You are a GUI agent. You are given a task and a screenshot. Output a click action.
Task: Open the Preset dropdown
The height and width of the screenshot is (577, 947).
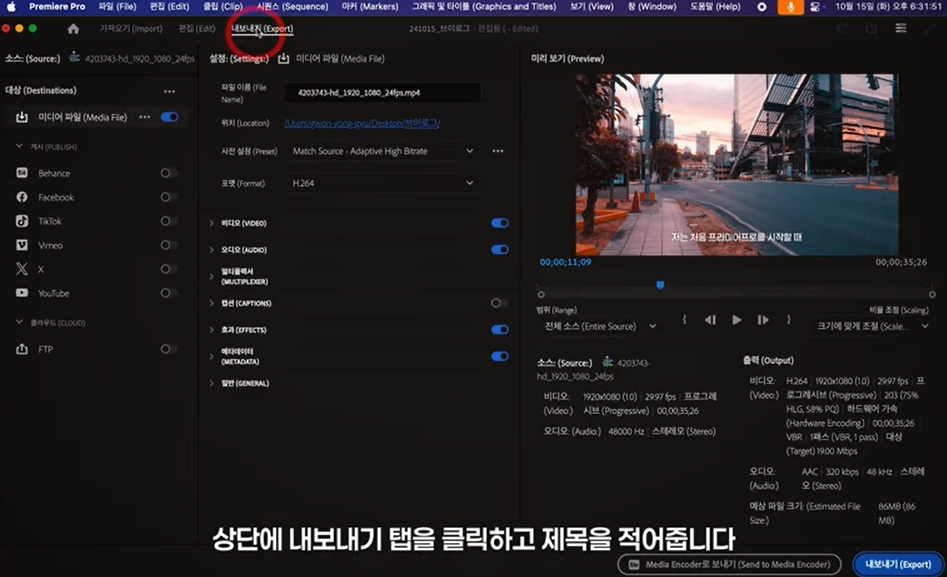click(x=383, y=151)
